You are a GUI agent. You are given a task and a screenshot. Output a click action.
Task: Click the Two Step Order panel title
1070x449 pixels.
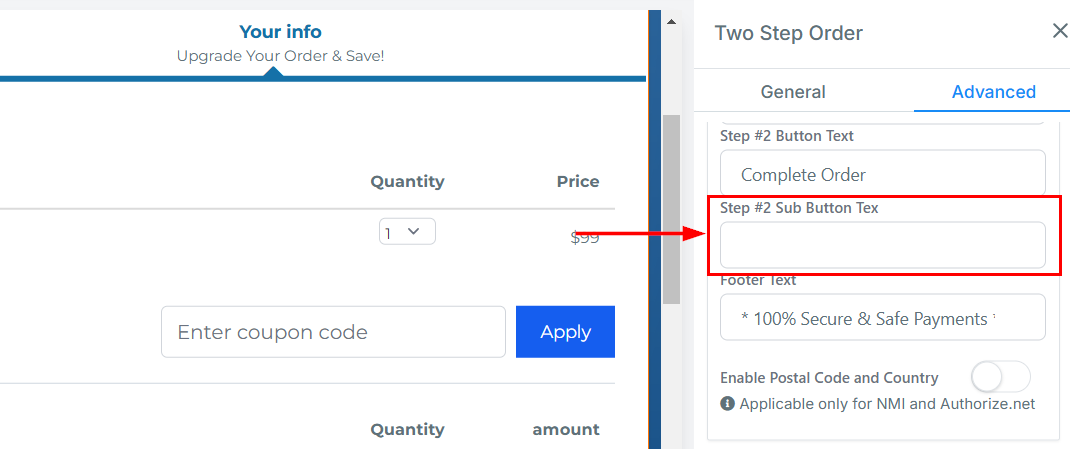tap(788, 33)
